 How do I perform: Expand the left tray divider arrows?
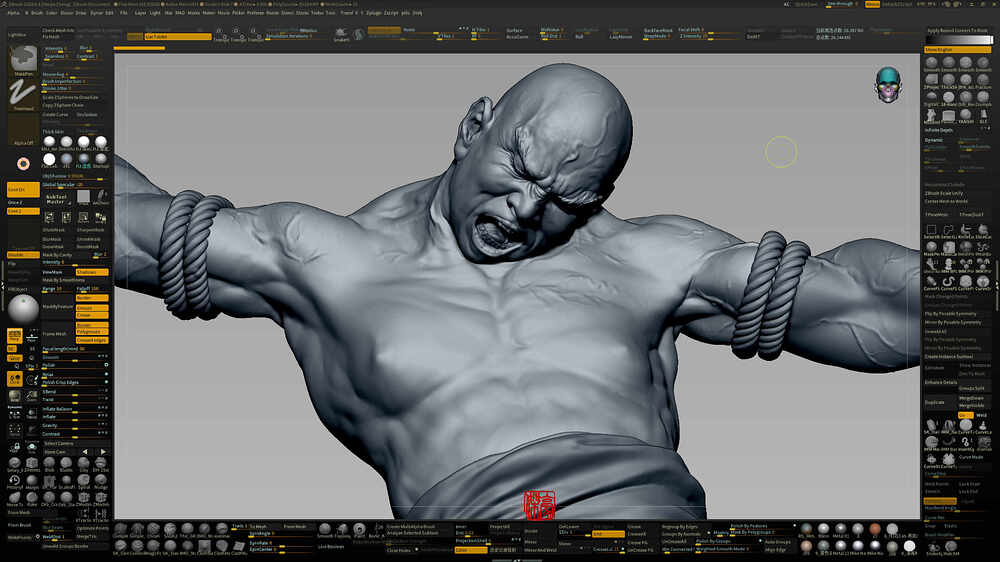(x=3, y=286)
